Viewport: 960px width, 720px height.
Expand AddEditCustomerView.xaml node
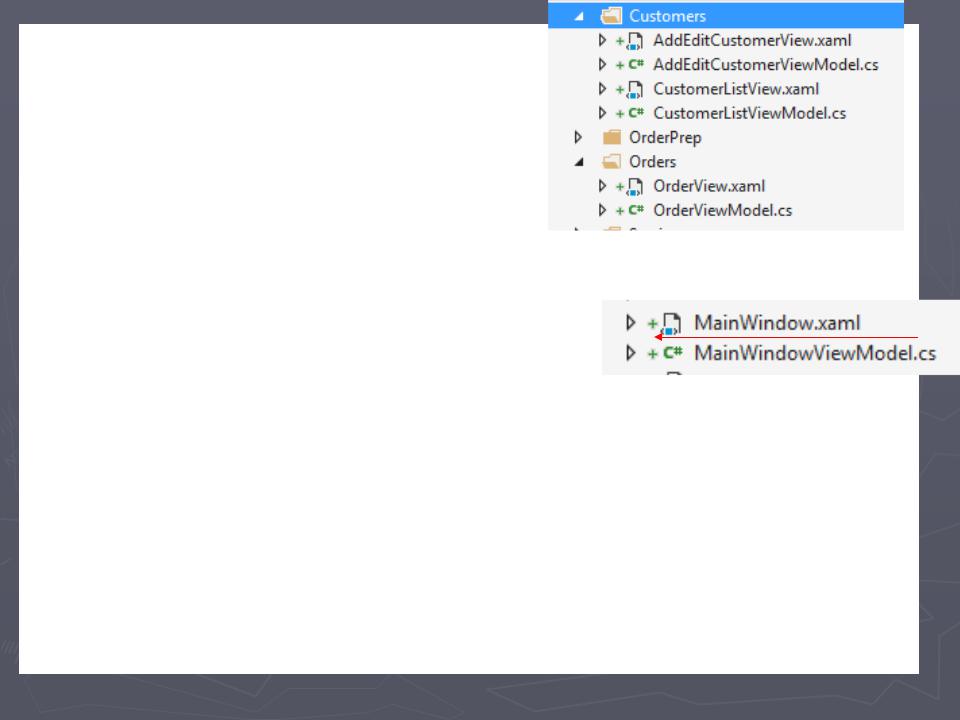602,40
